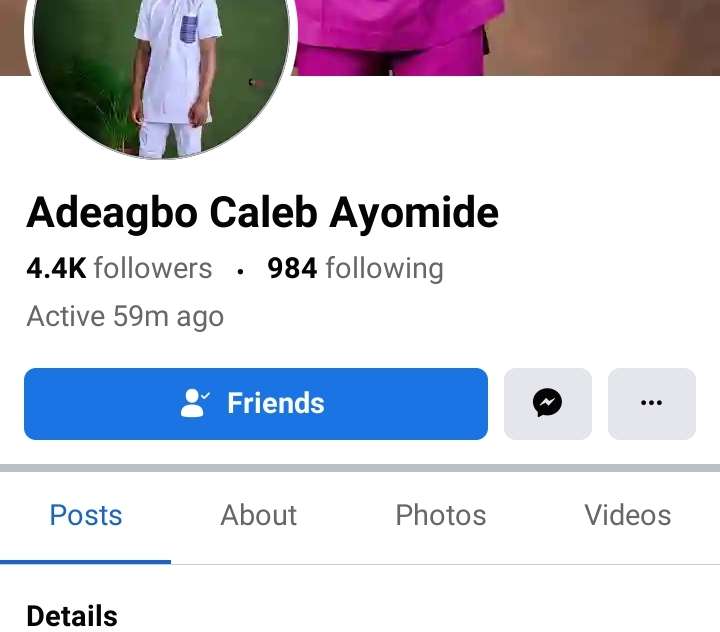Open the Videos tab
Viewport: 720px width, 632px height.
click(x=627, y=515)
